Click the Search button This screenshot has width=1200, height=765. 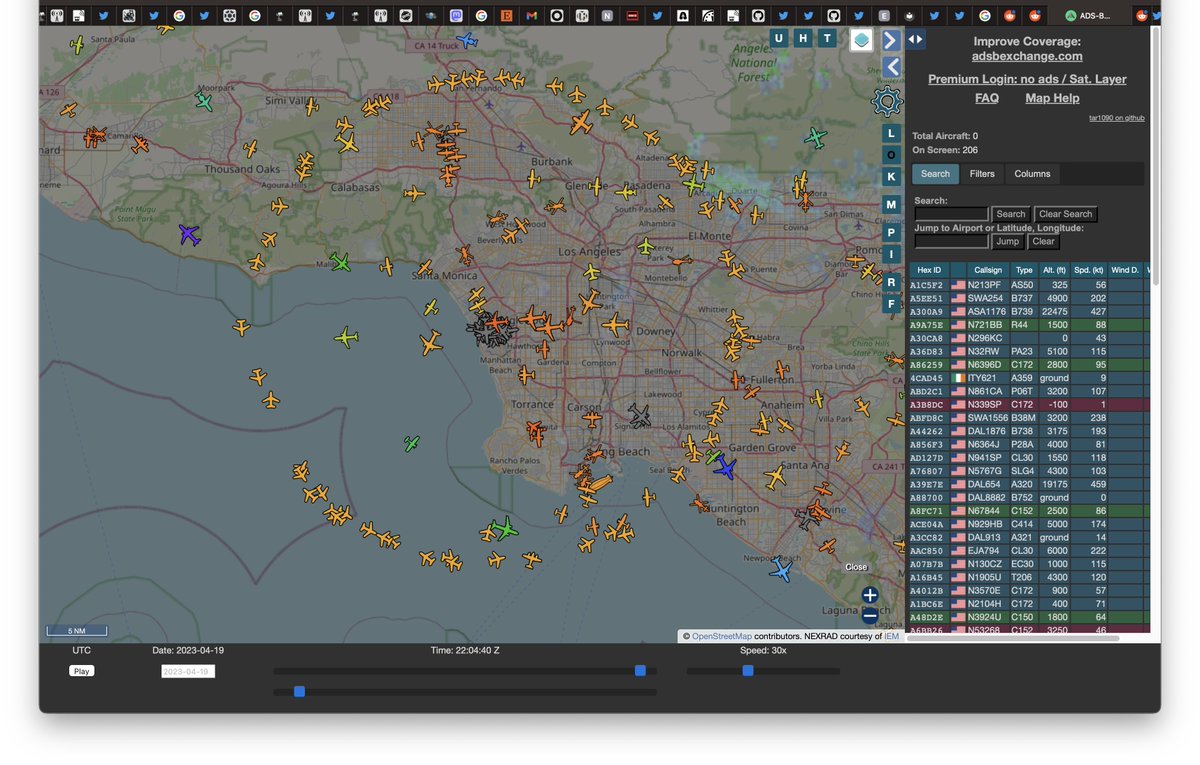[x=1010, y=214]
